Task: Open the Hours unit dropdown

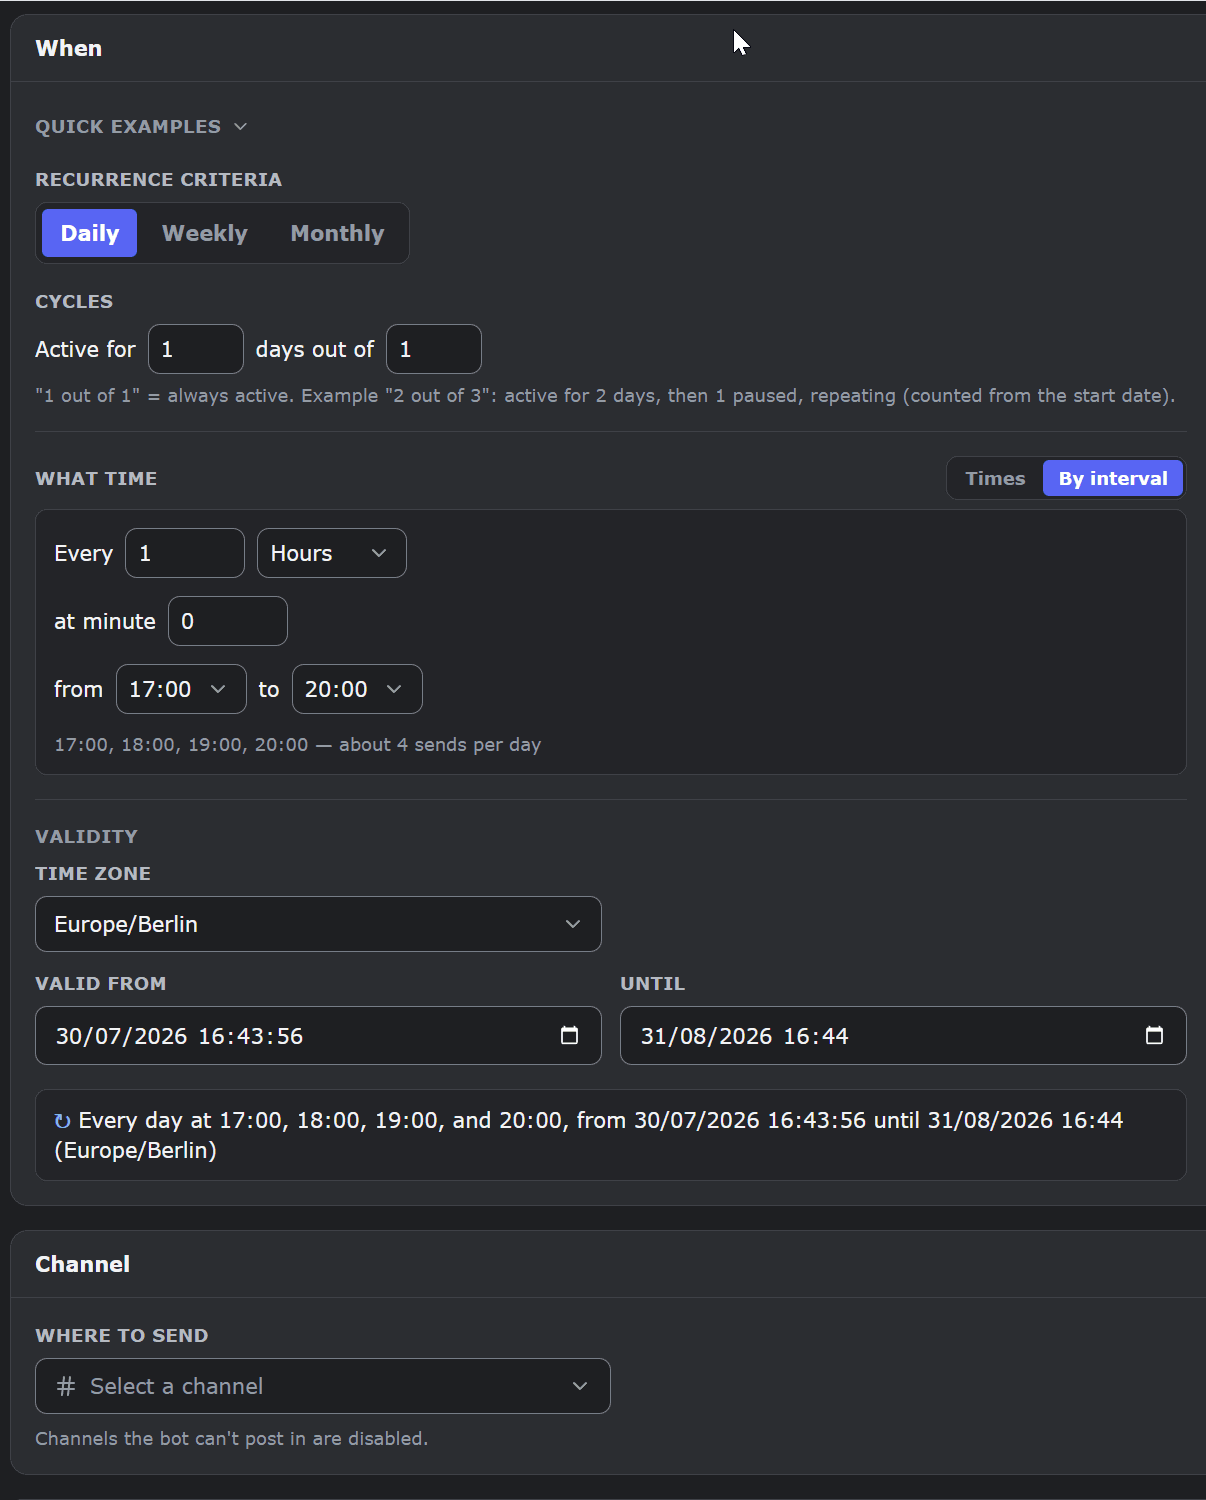Action: tap(332, 553)
